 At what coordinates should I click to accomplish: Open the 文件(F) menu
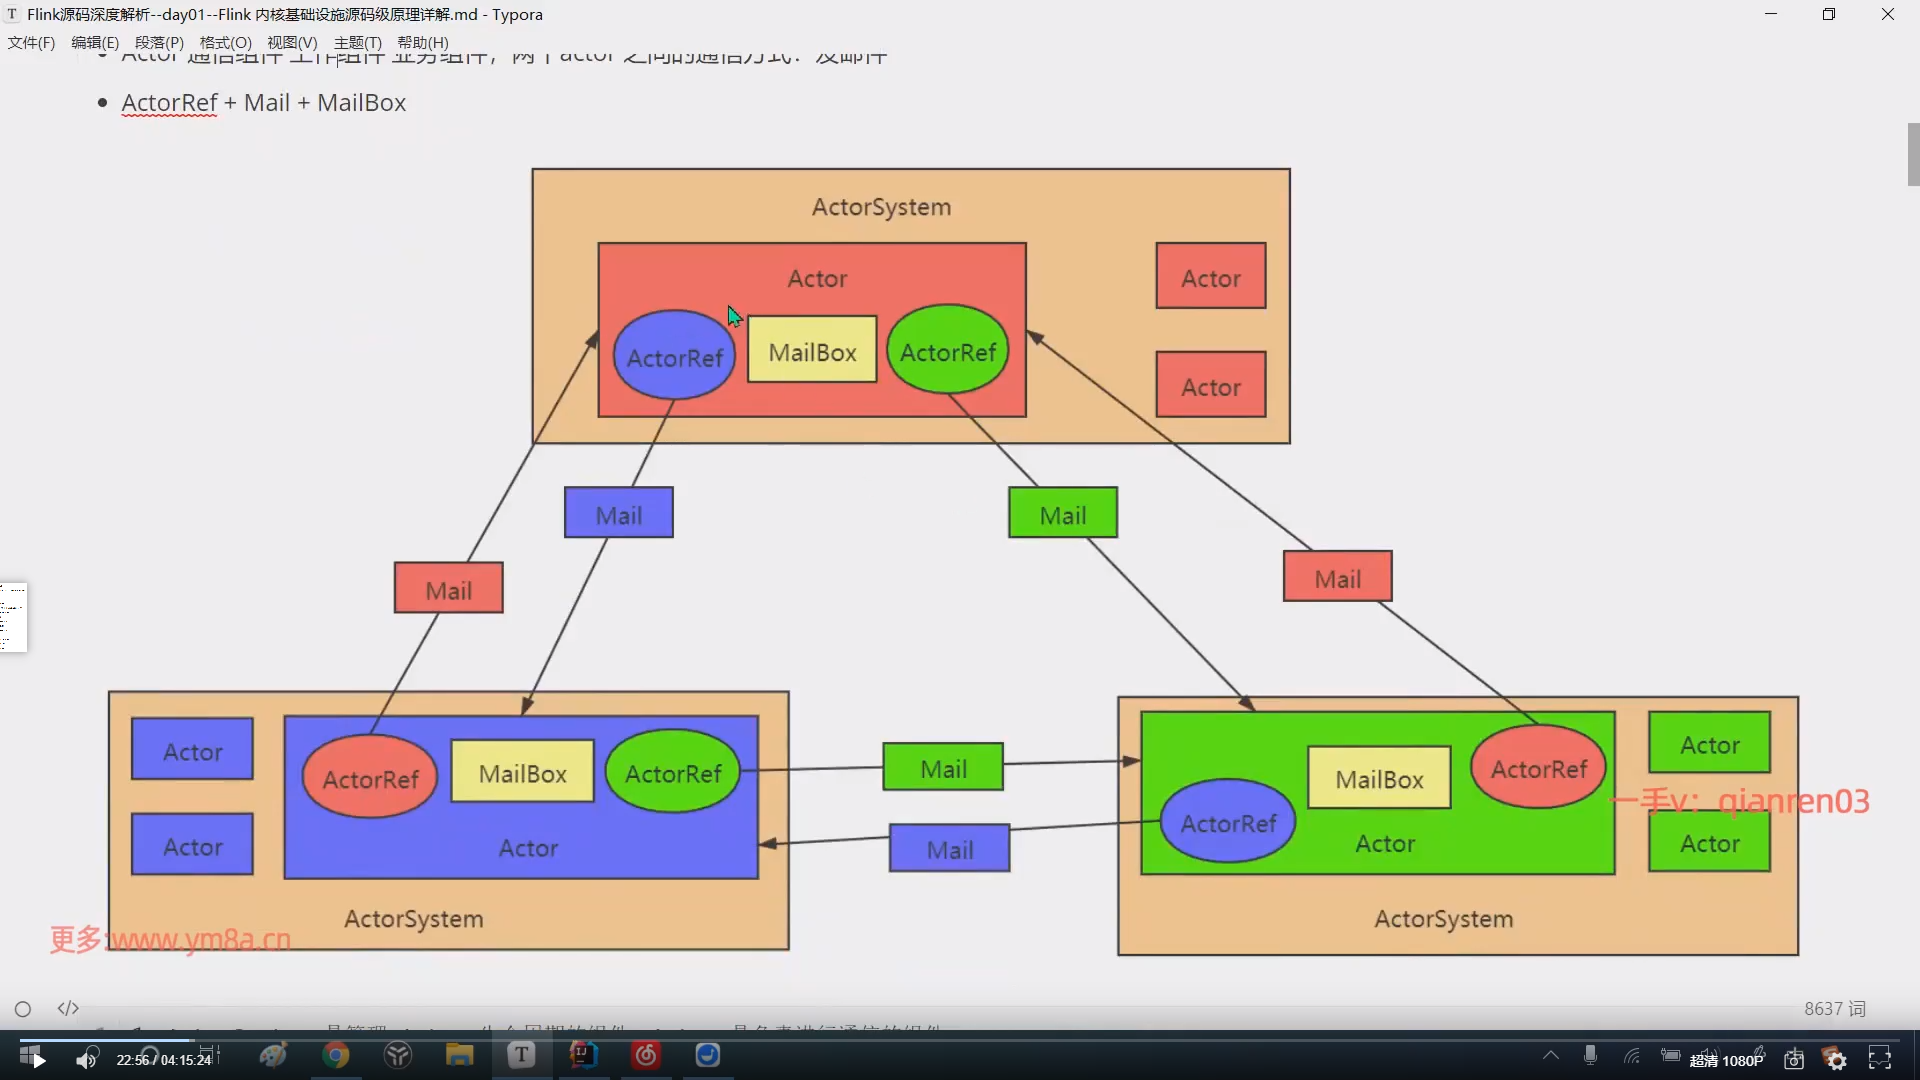click(x=31, y=42)
